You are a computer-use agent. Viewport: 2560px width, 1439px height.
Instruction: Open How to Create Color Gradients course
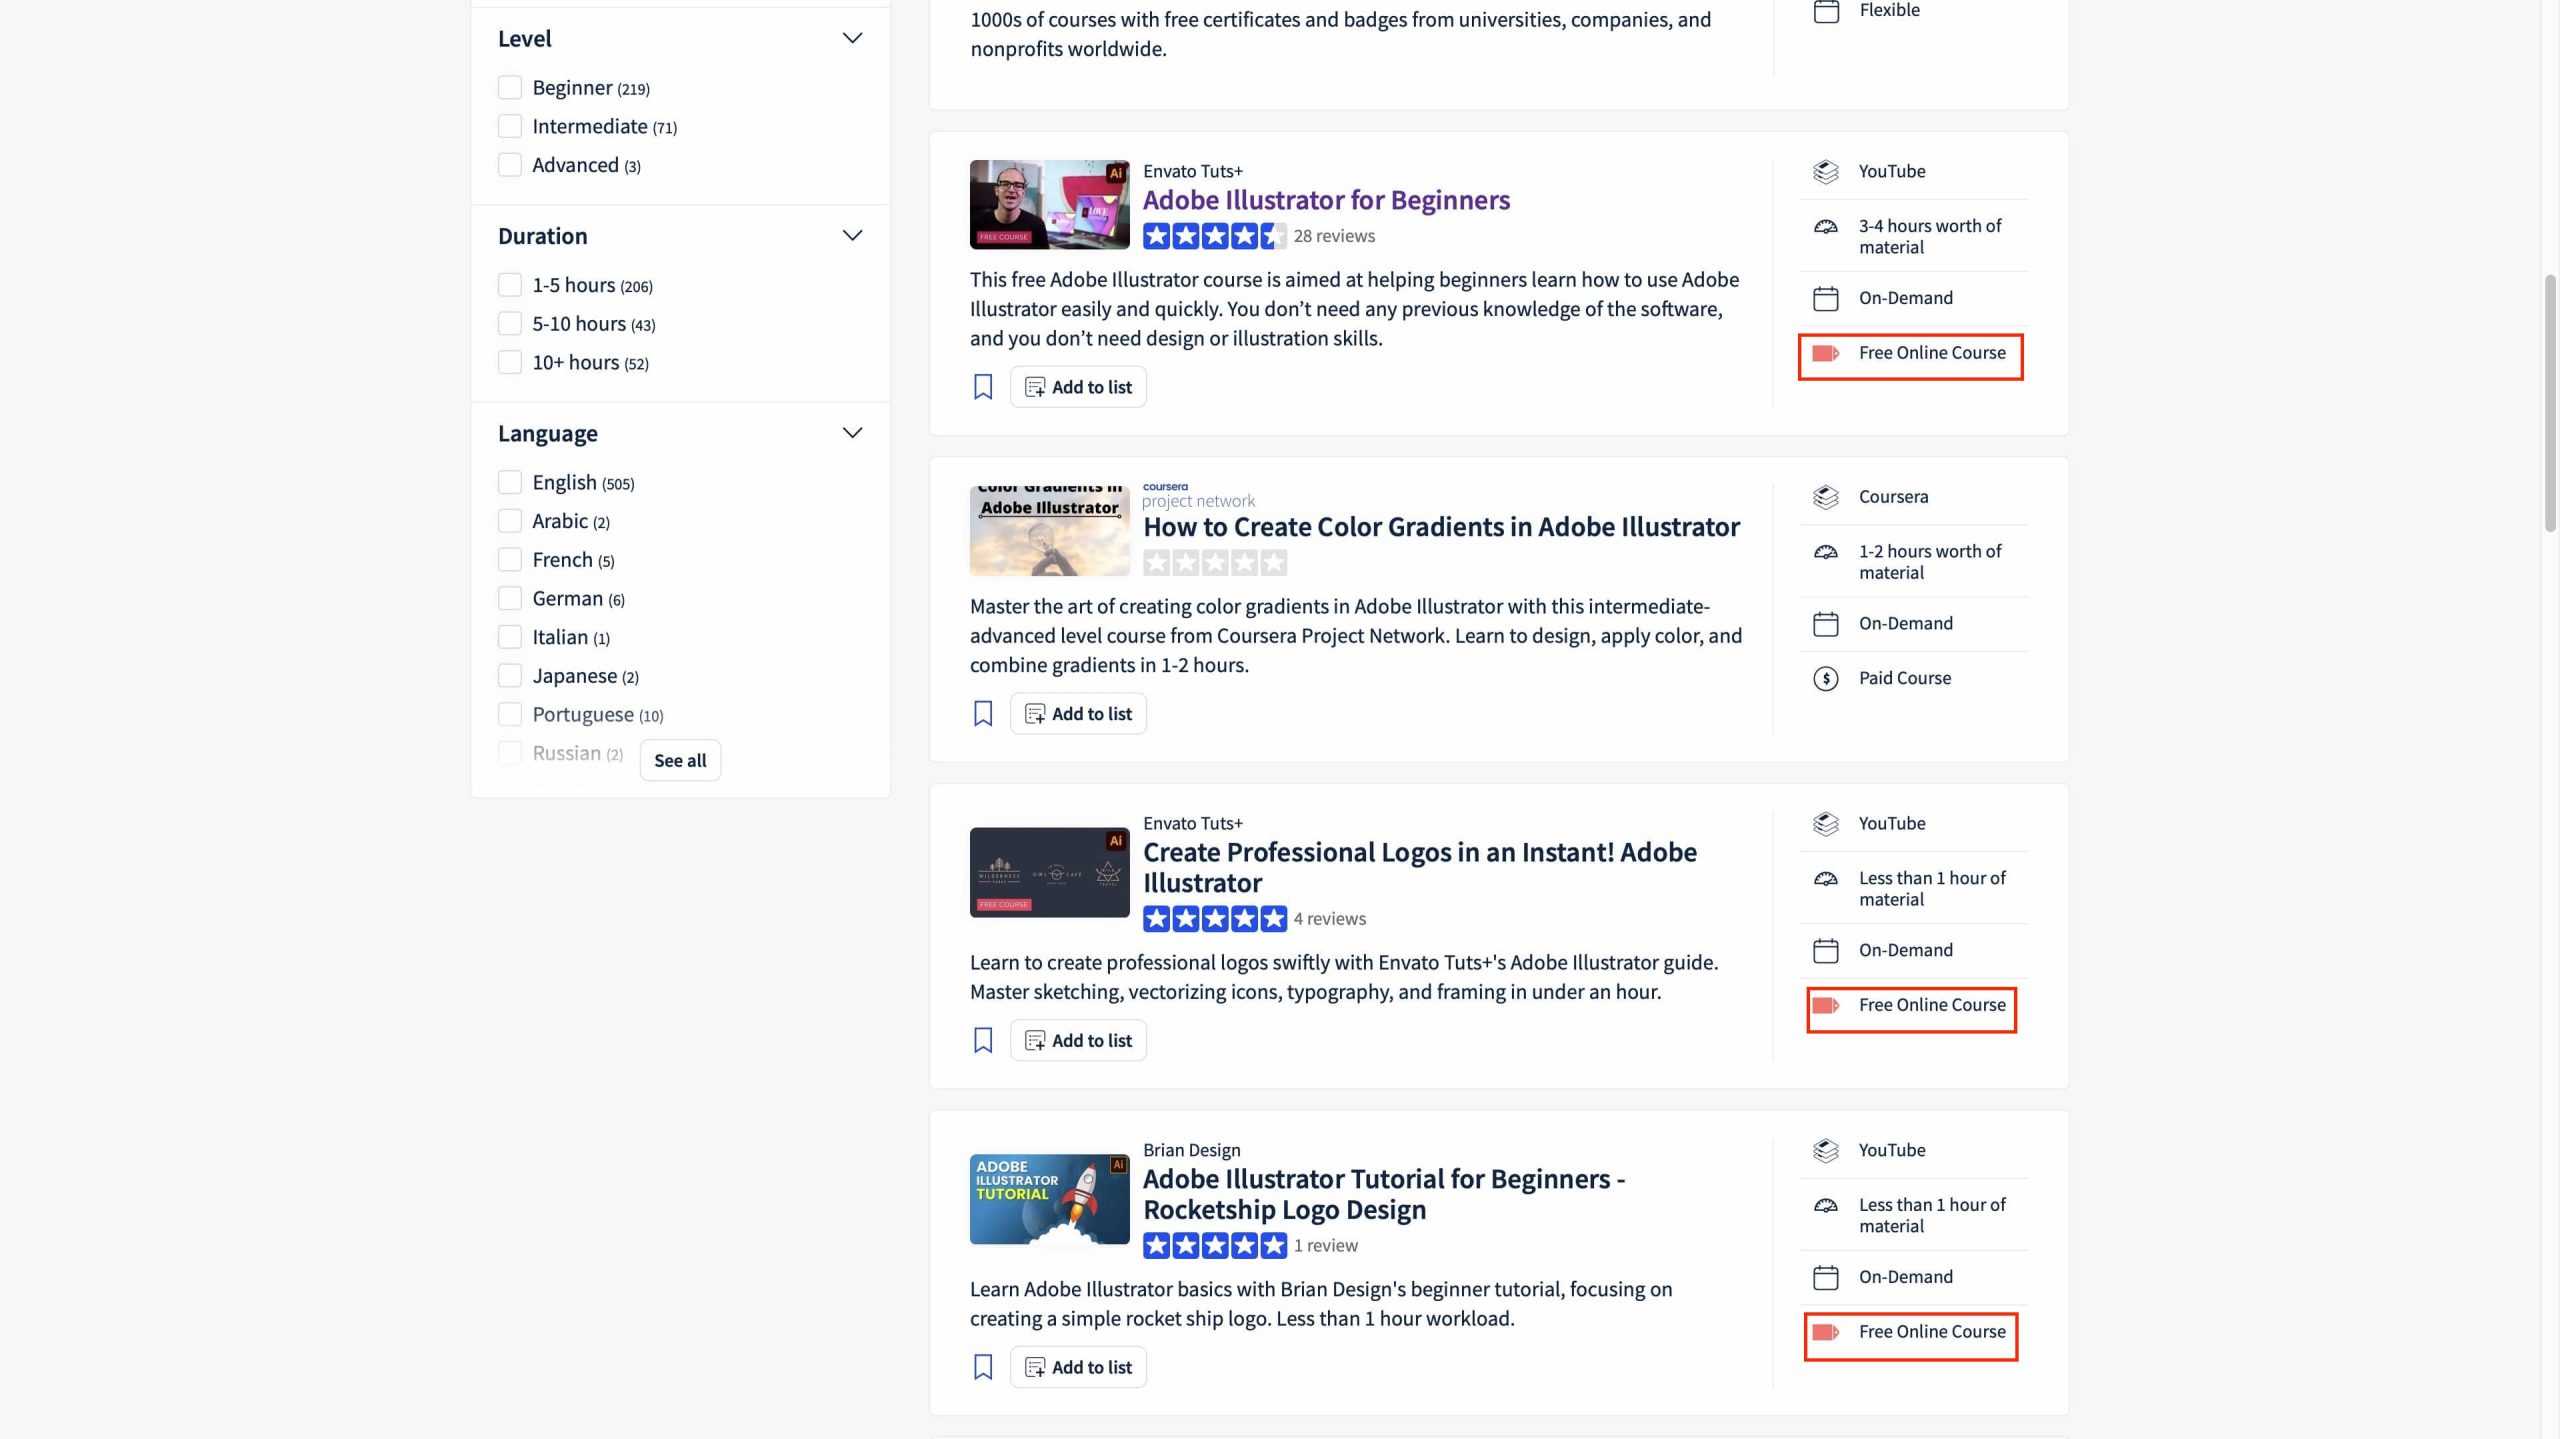1441,527
